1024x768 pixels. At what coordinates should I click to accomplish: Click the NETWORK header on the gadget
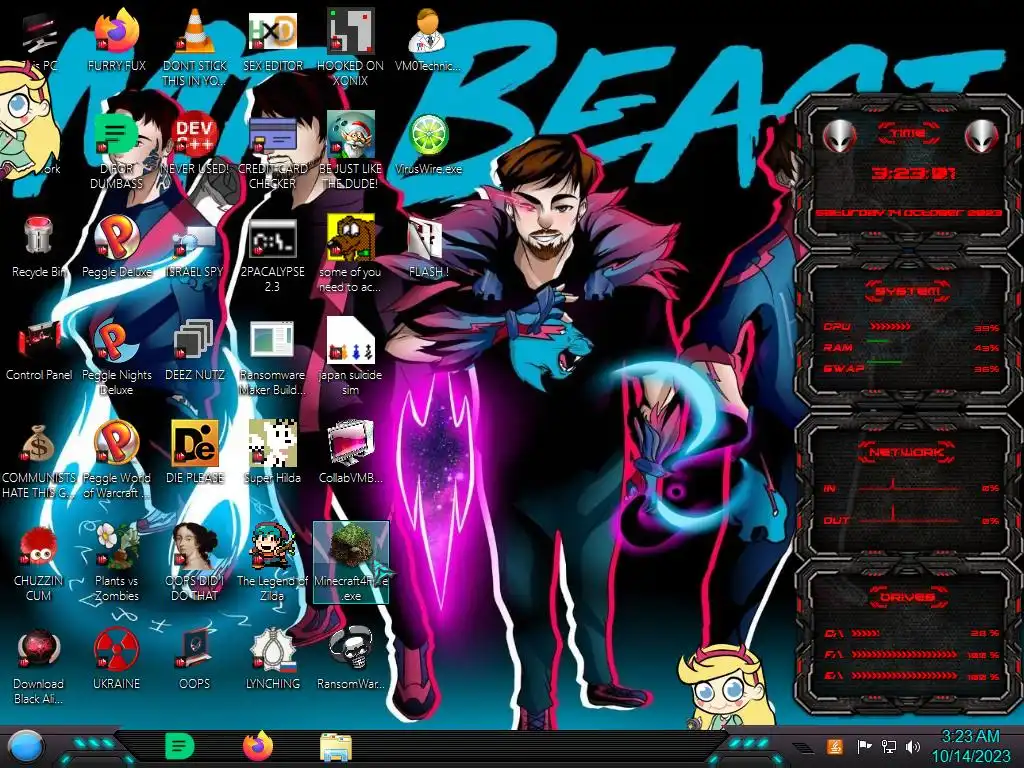click(907, 452)
